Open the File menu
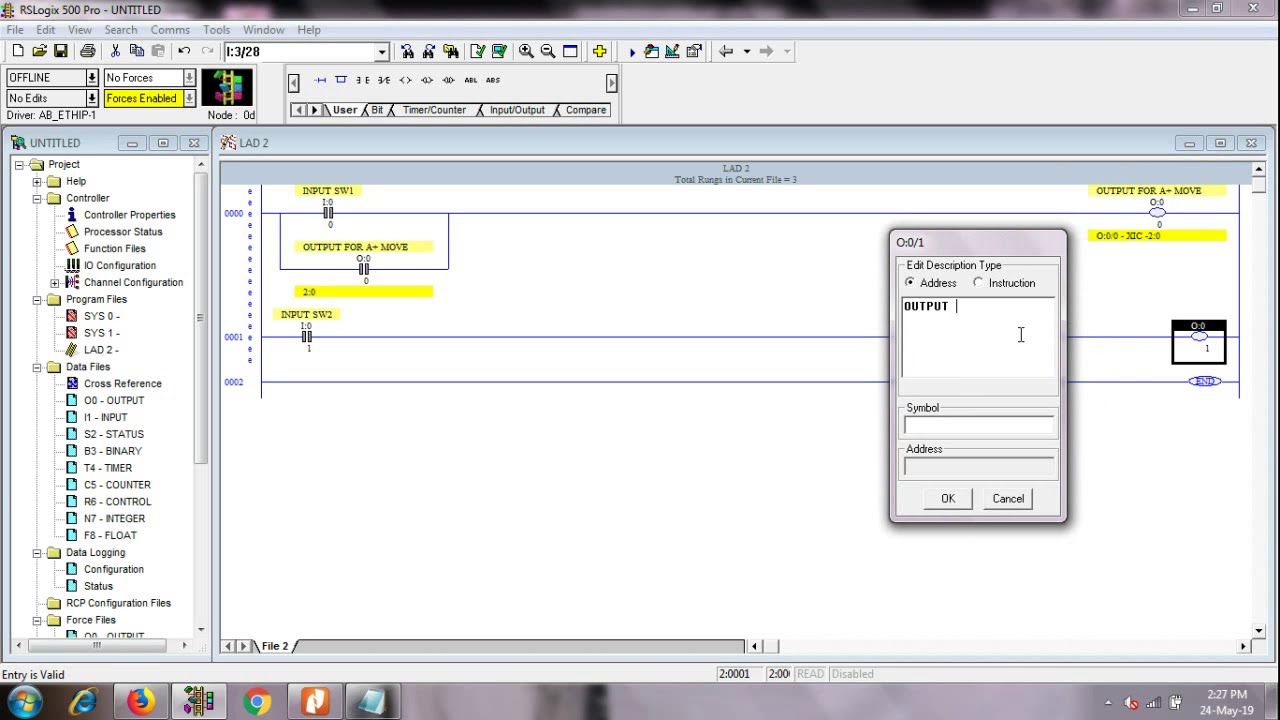The height and width of the screenshot is (720, 1280). coord(15,30)
